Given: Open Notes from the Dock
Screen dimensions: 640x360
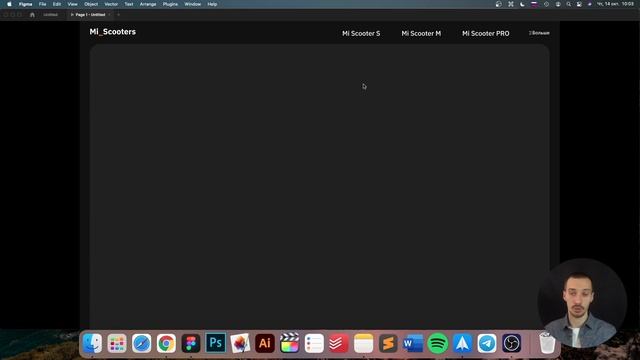Looking at the screenshot, I should pyautogui.click(x=364, y=343).
